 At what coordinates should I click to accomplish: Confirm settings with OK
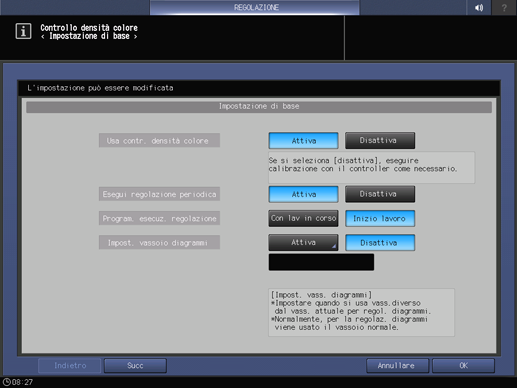(x=463, y=366)
